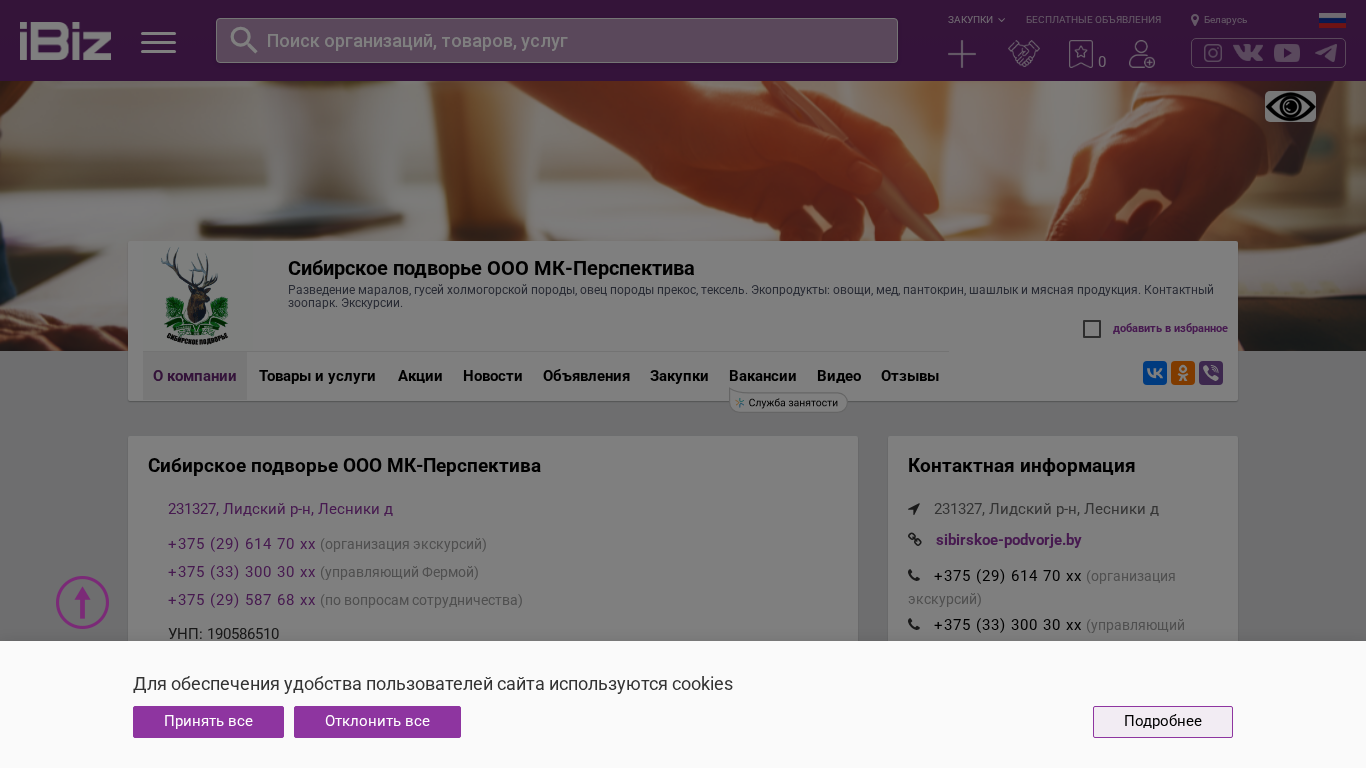1366x768 pixels.
Task: Click the УНП: 190586510 text
Action: point(224,634)
